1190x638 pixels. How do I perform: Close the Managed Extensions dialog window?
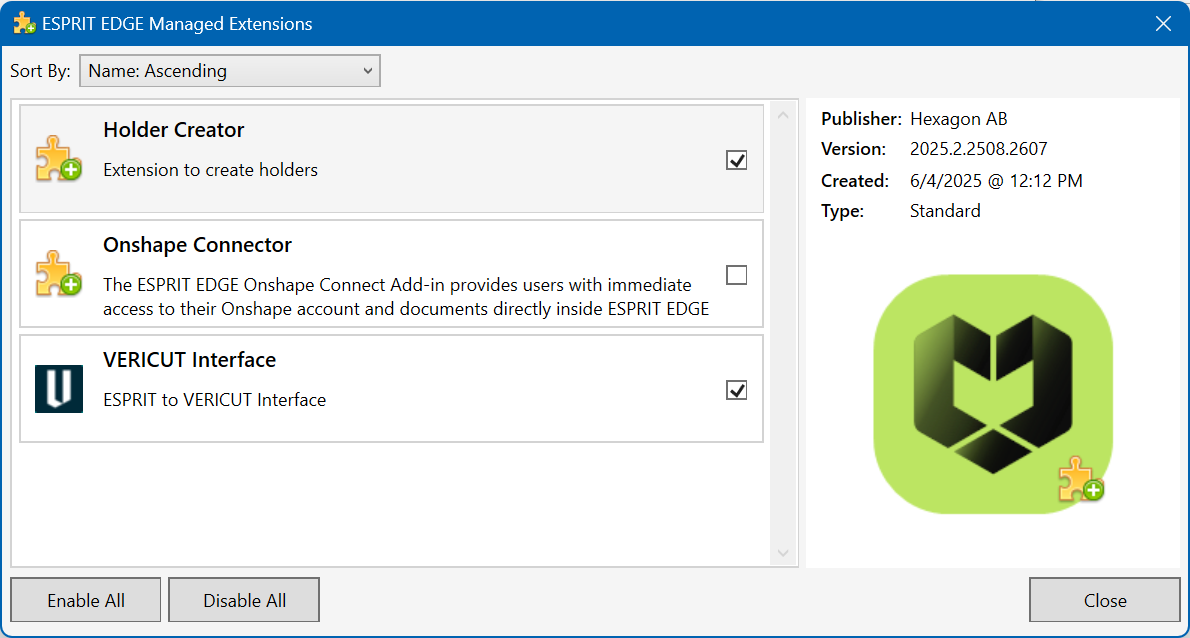click(x=1163, y=24)
